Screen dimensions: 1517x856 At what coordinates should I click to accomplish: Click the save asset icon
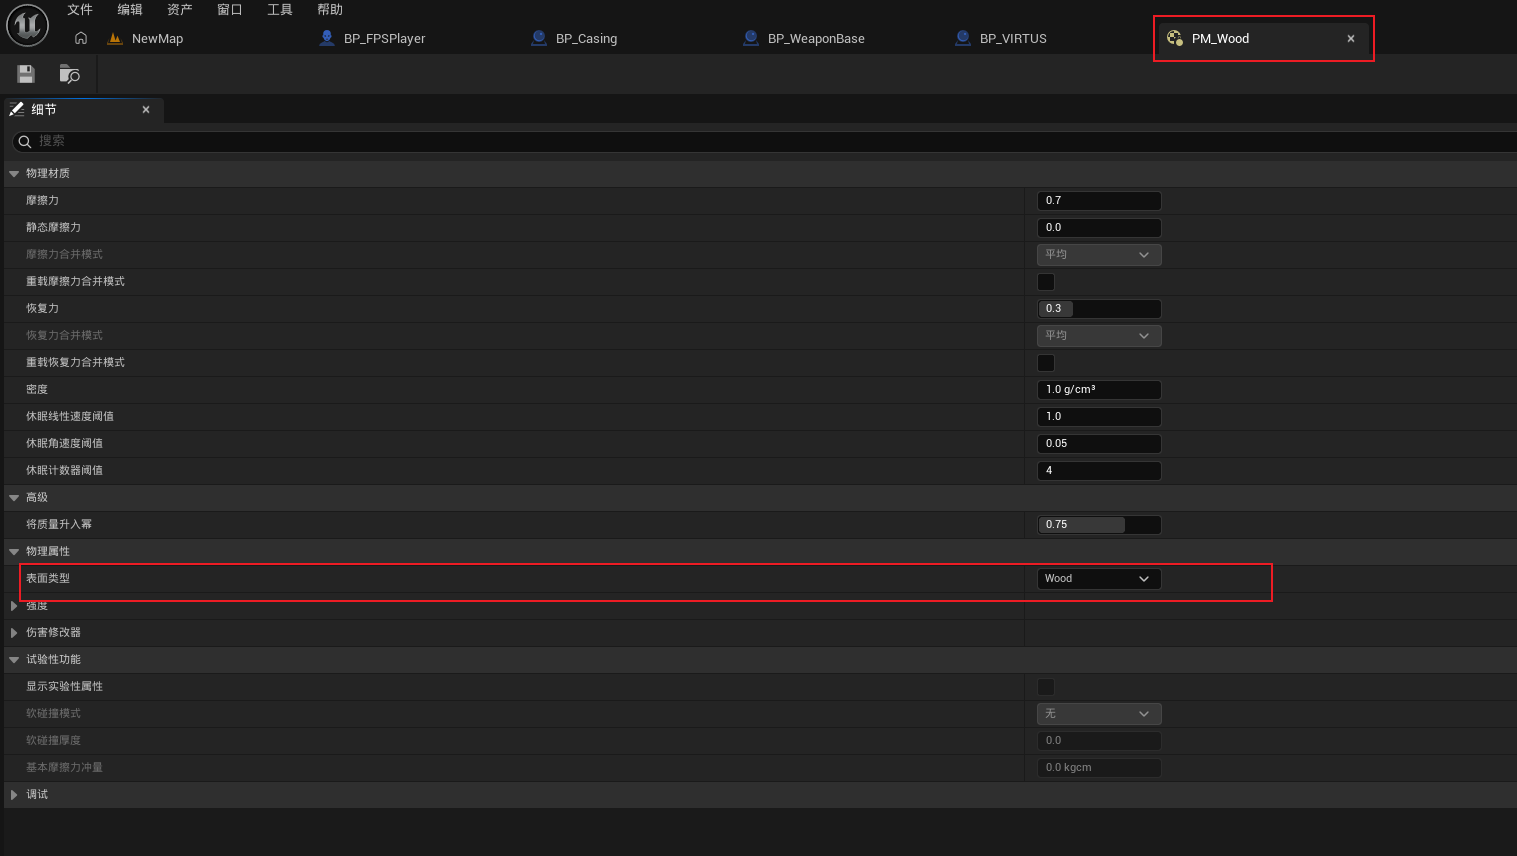click(x=26, y=74)
